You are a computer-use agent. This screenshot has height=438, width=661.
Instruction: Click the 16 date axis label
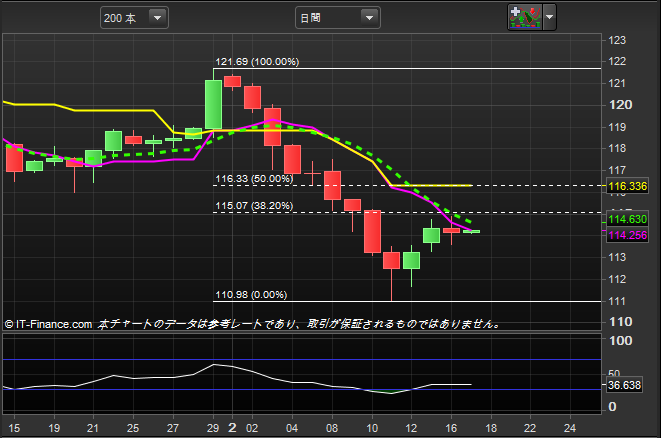pos(451,428)
